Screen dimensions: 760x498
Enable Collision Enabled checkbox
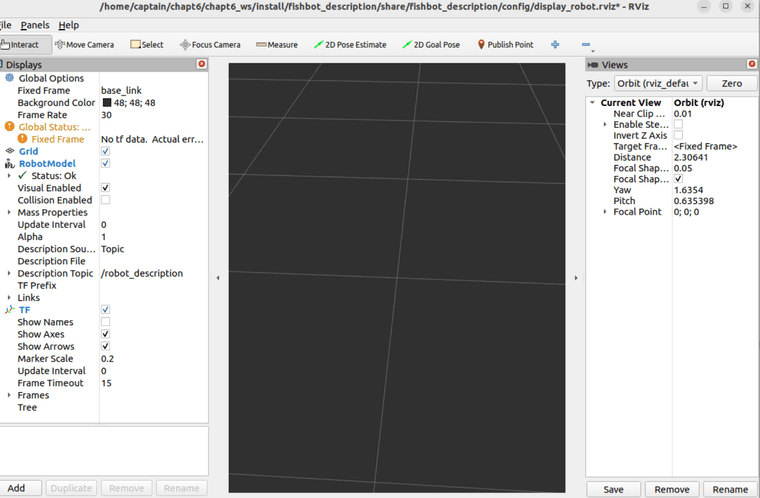[x=105, y=199]
